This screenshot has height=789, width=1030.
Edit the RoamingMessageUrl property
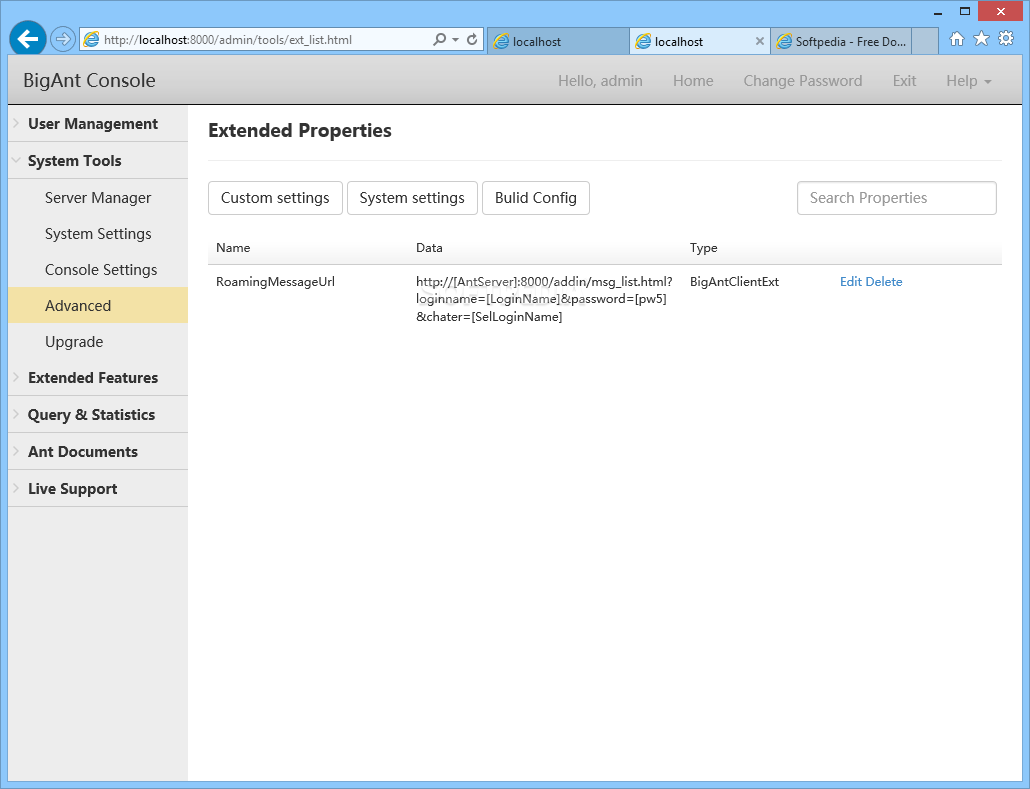tap(851, 282)
